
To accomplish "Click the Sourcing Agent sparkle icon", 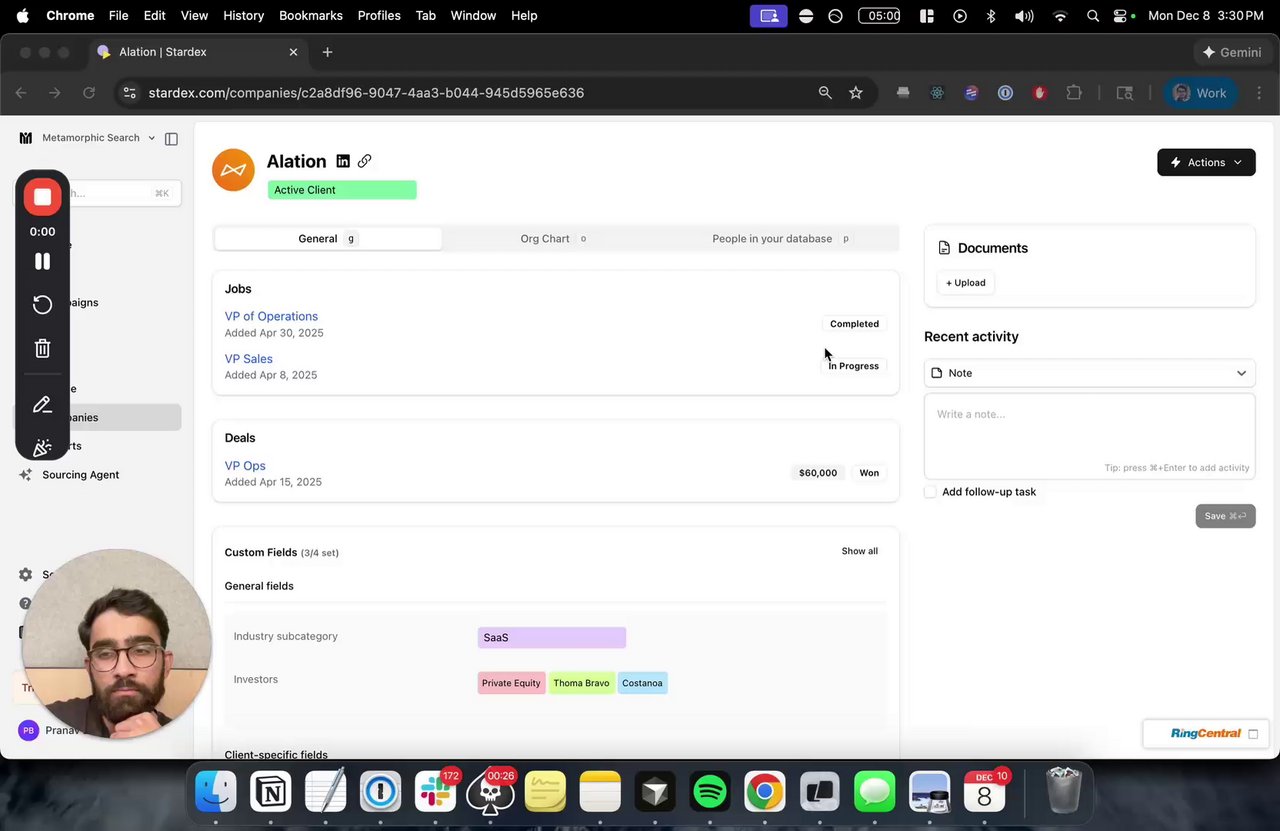I will point(26,475).
